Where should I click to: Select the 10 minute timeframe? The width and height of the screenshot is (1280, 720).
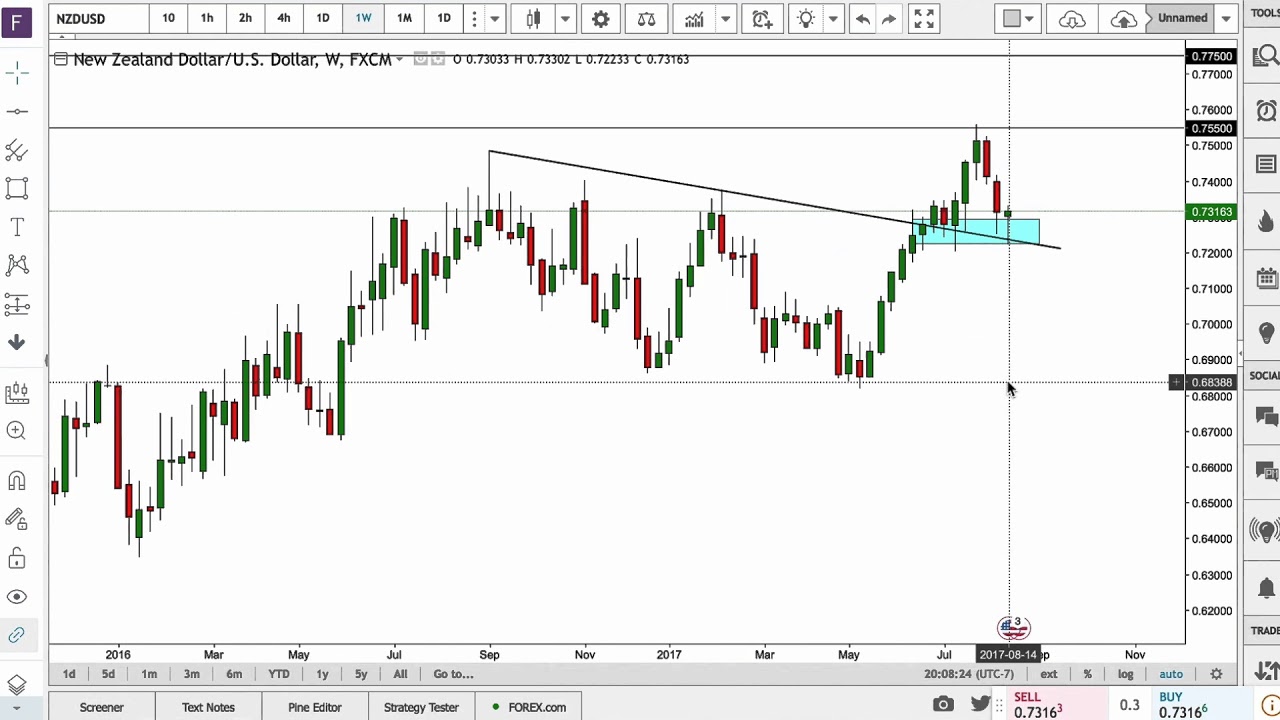point(168,18)
